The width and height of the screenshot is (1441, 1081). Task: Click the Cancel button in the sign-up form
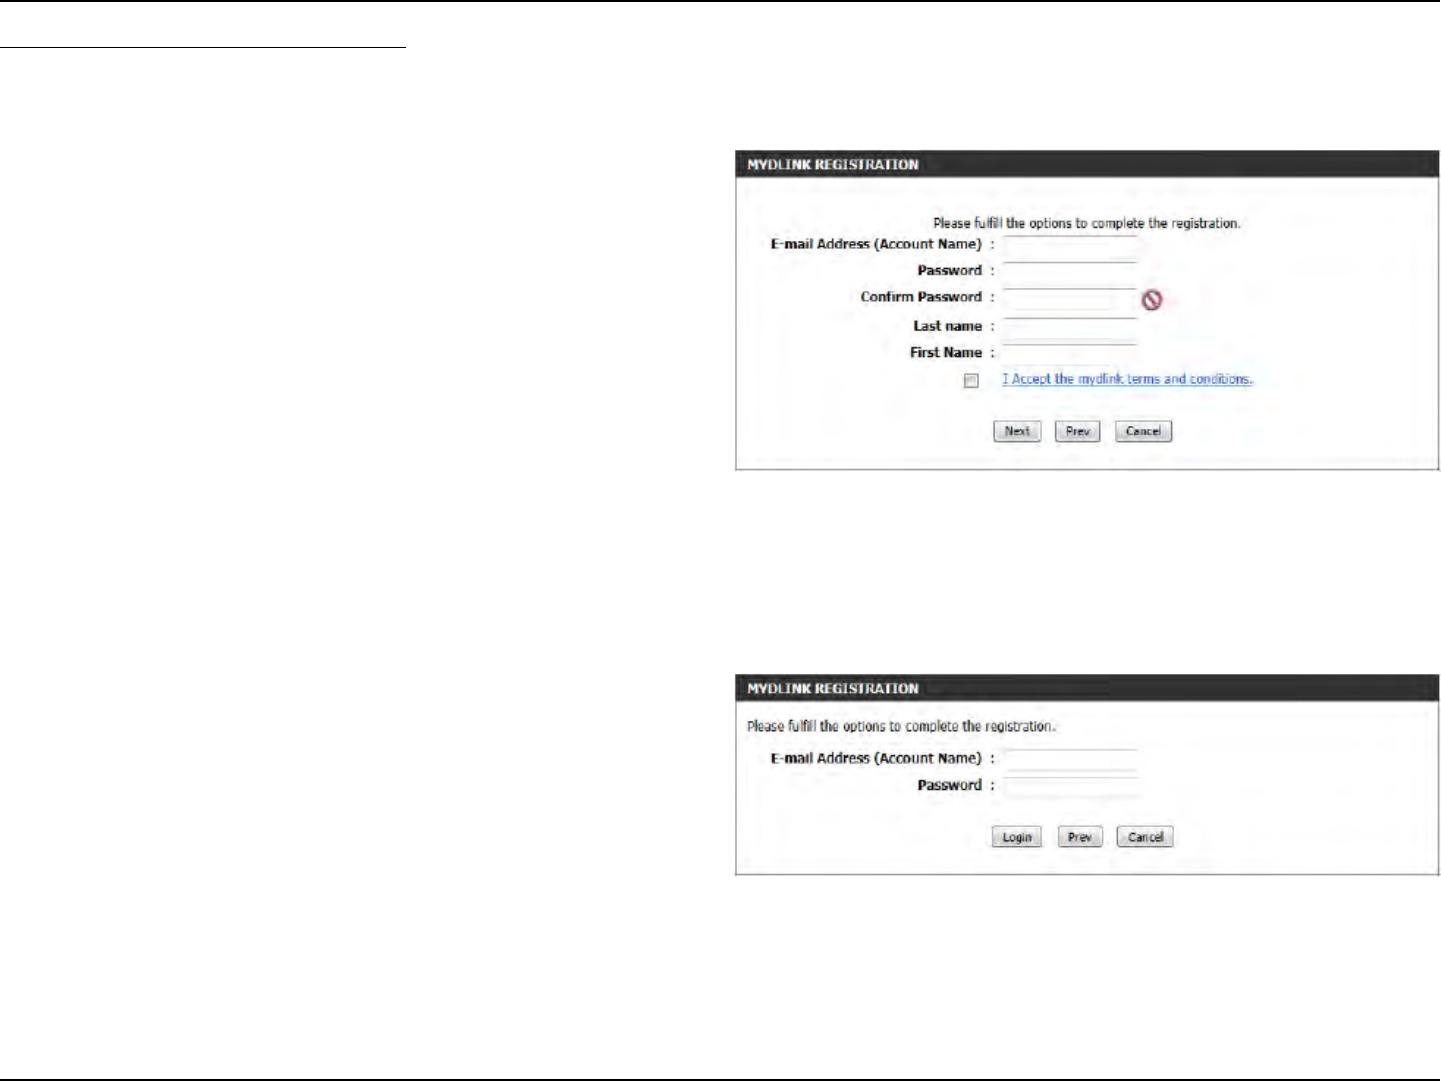[1143, 431]
